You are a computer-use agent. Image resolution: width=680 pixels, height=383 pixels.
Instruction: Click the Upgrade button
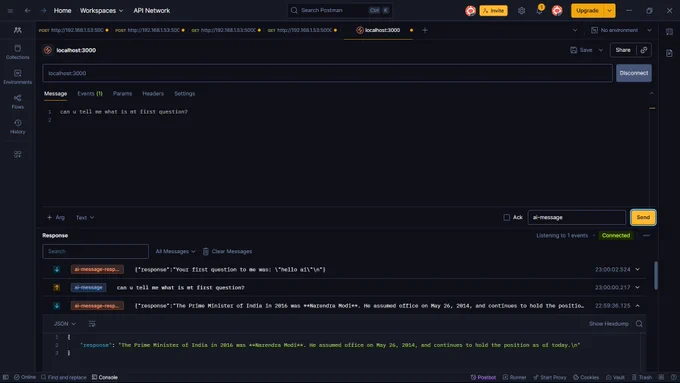pos(587,10)
